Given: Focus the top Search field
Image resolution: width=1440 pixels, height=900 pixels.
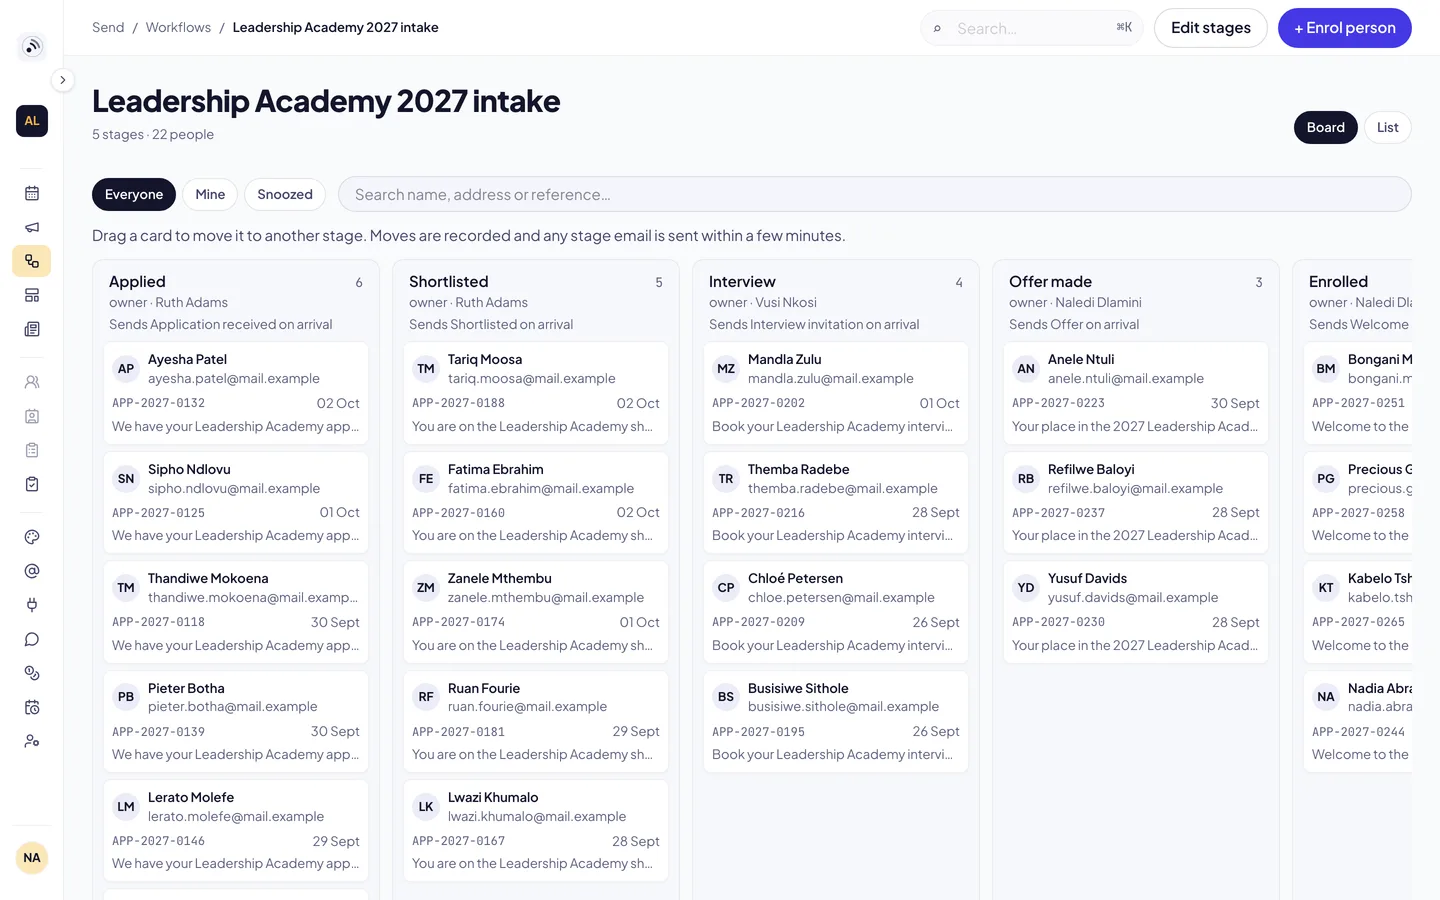Looking at the screenshot, I should [1032, 28].
